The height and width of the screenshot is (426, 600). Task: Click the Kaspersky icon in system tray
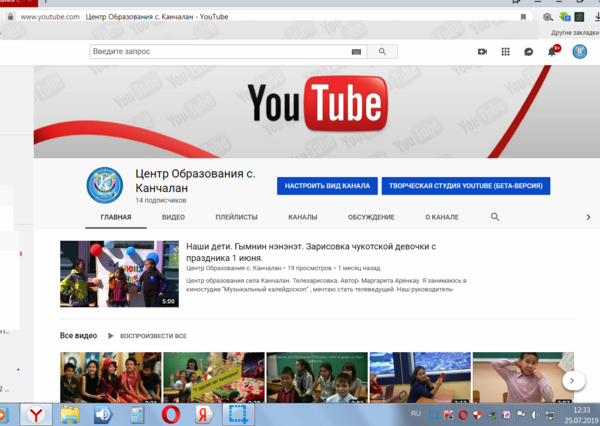[x=448, y=415]
